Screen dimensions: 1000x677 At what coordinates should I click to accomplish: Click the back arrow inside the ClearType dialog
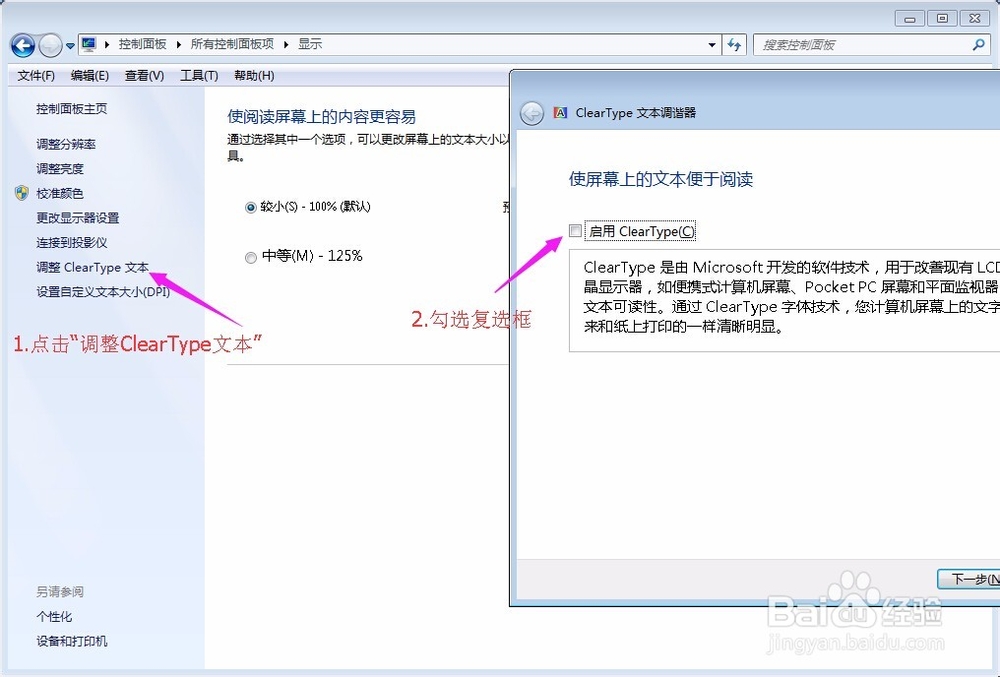point(532,113)
